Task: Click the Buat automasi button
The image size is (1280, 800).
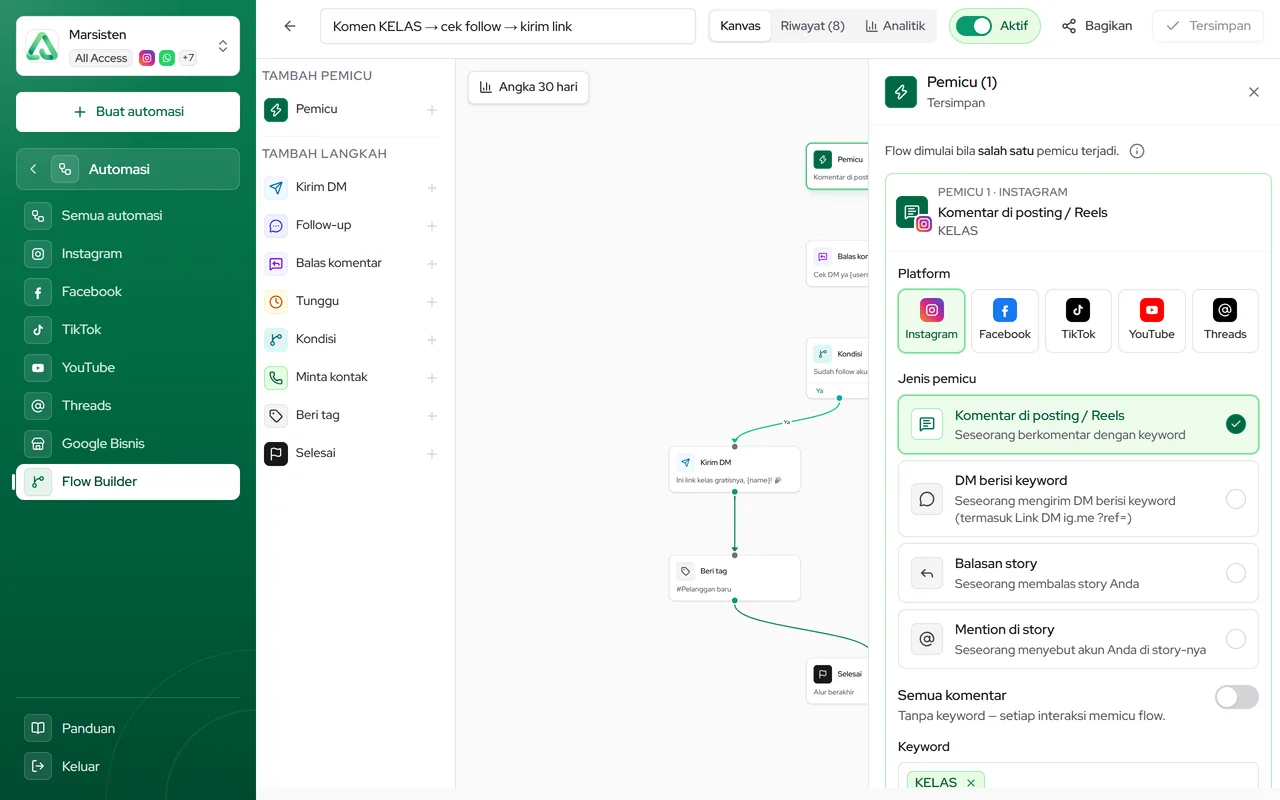Action: coord(128,112)
